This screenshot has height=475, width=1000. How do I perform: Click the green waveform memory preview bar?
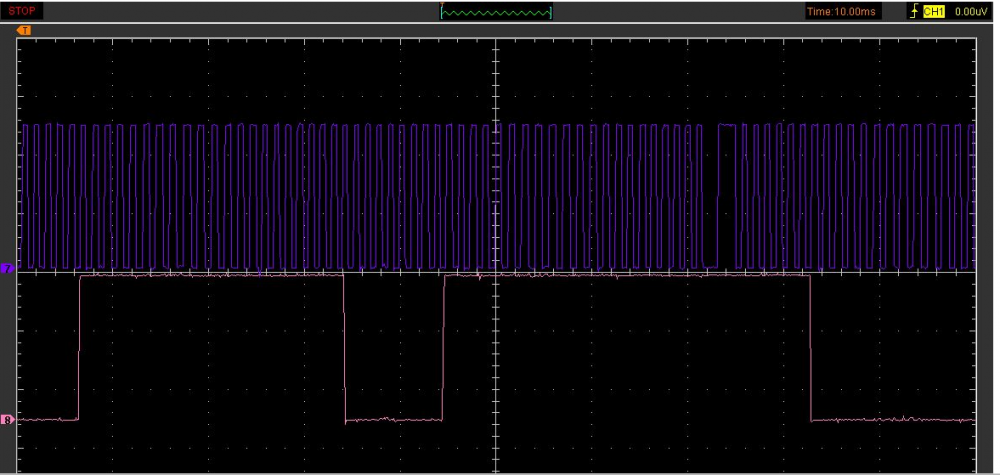[x=496, y=12]
